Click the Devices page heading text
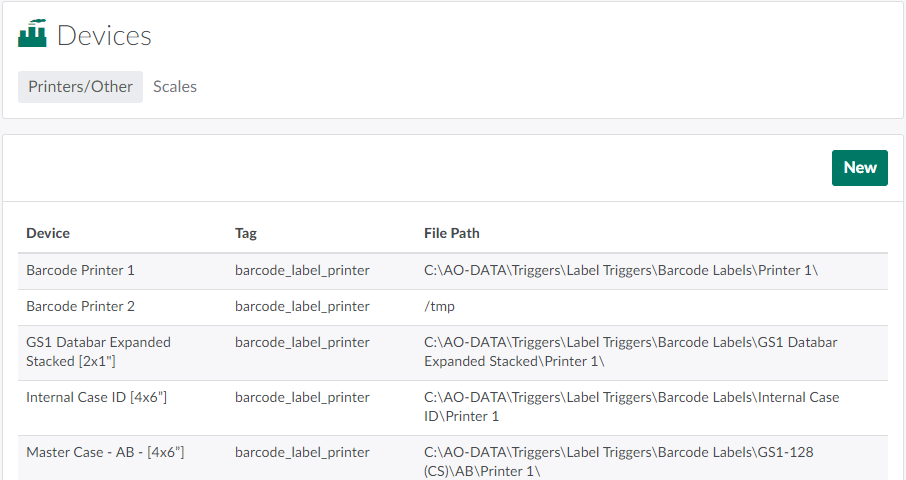906x480 pixels. 104,36
